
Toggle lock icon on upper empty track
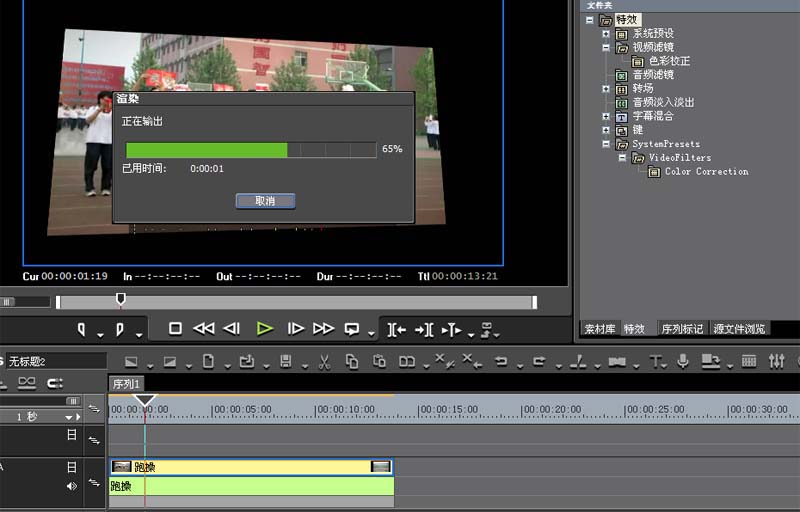pos(71,435)
